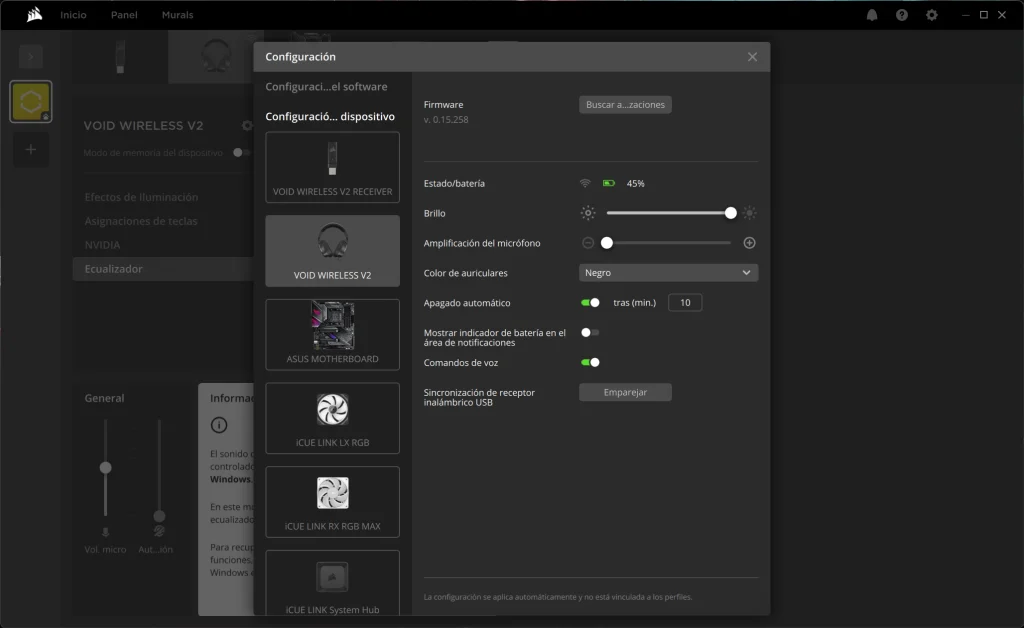Set the Amplificación del micrófono slider
The width and height of the screenshot is (1024, 628).
click(669, 243)
